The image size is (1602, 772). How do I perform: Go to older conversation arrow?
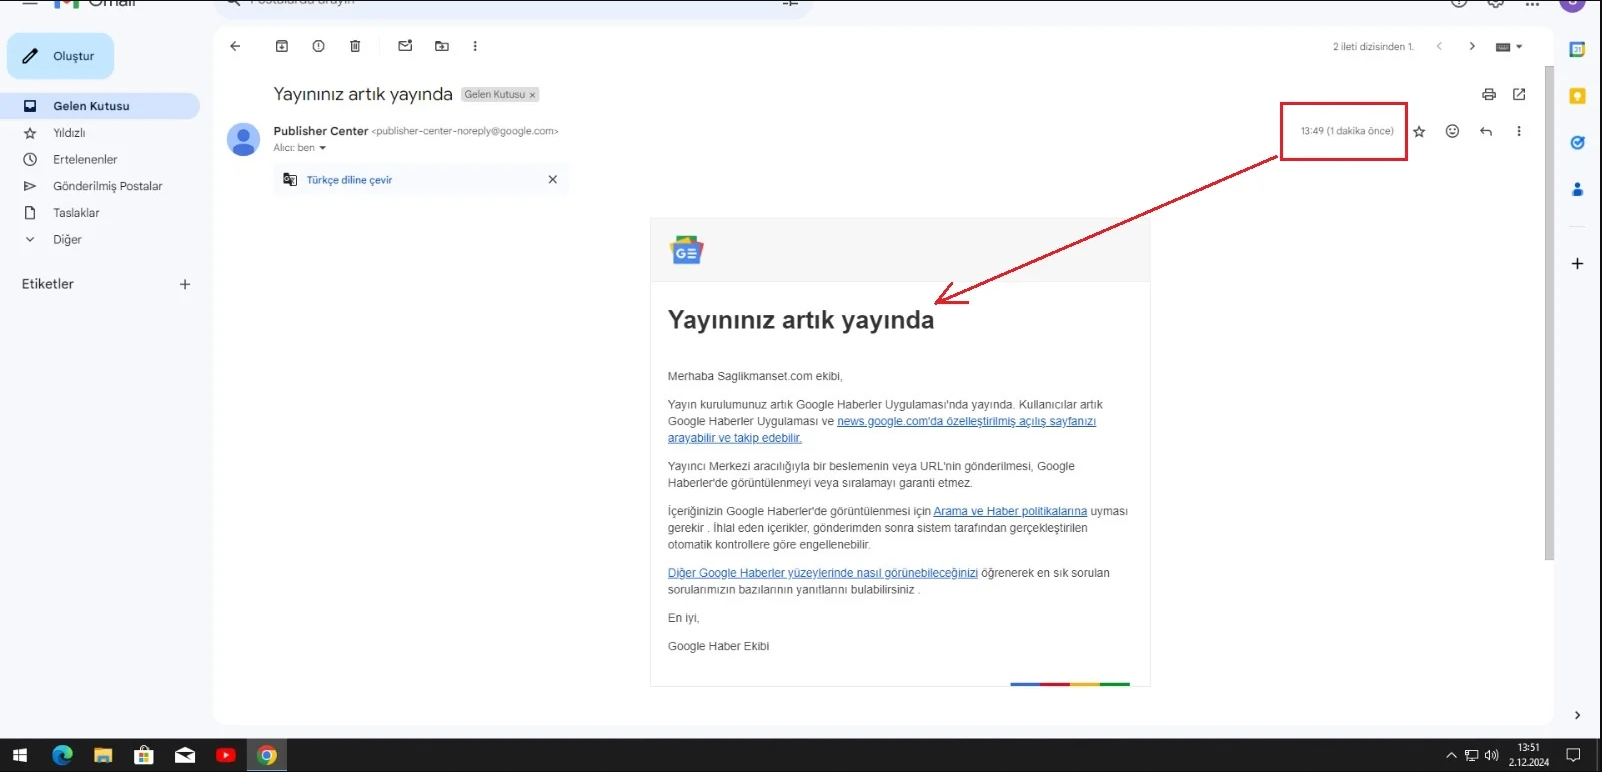1472,46
